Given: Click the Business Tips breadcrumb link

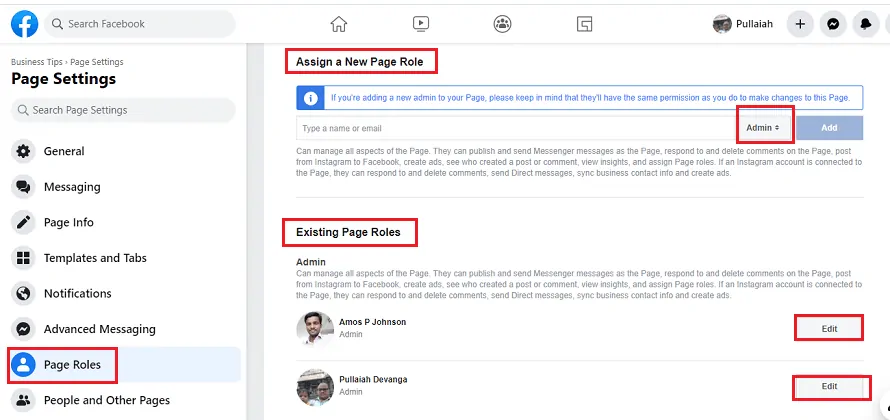Looking at the screenshot, I should pos(37,61).
